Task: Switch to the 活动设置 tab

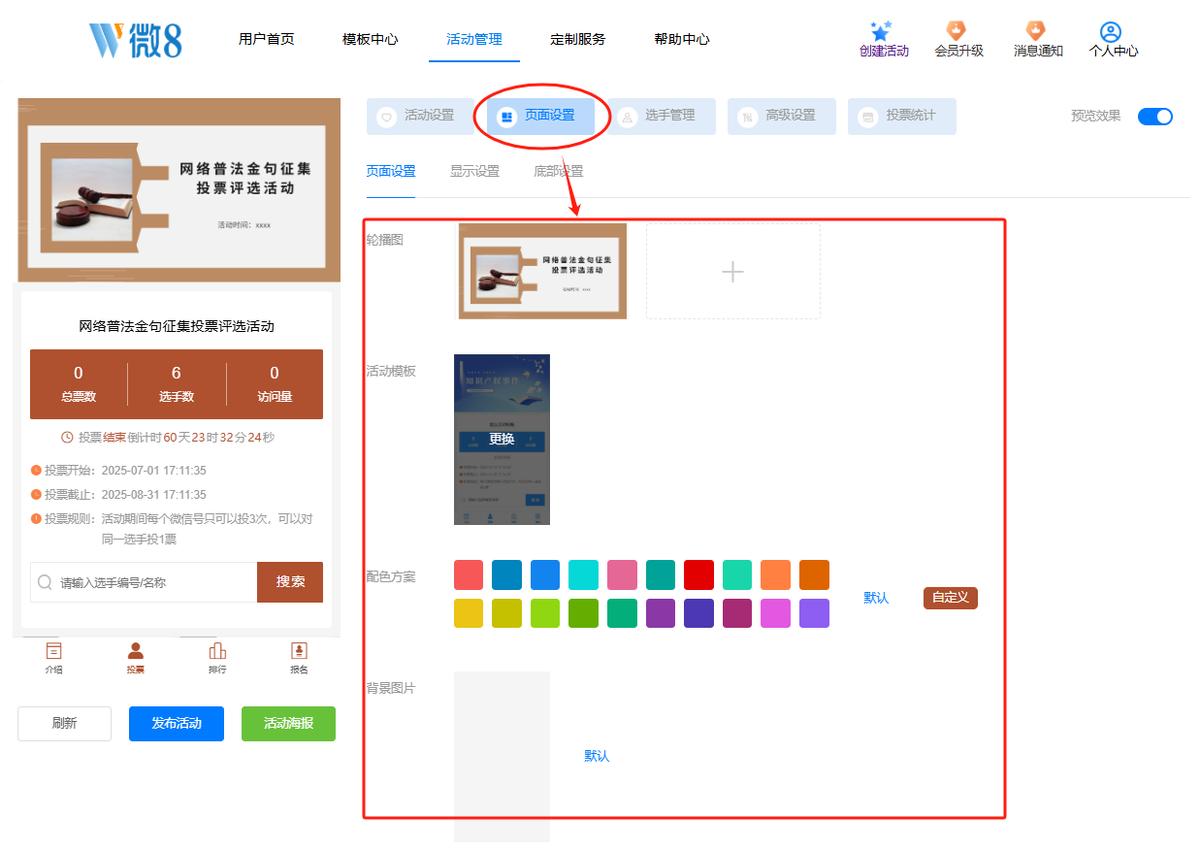Action: point(419,116)
